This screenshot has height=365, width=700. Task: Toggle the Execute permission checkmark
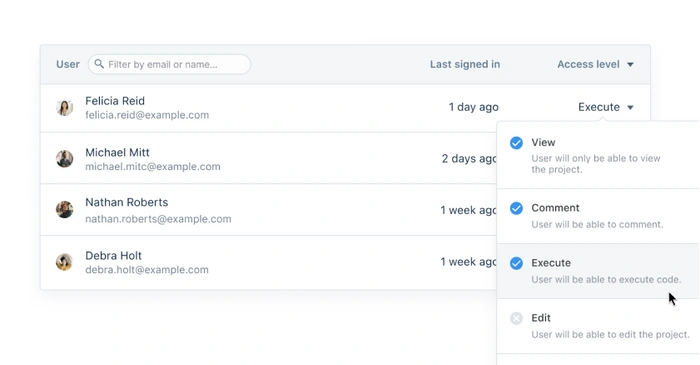pyautogui.click(x=517, y=263)
